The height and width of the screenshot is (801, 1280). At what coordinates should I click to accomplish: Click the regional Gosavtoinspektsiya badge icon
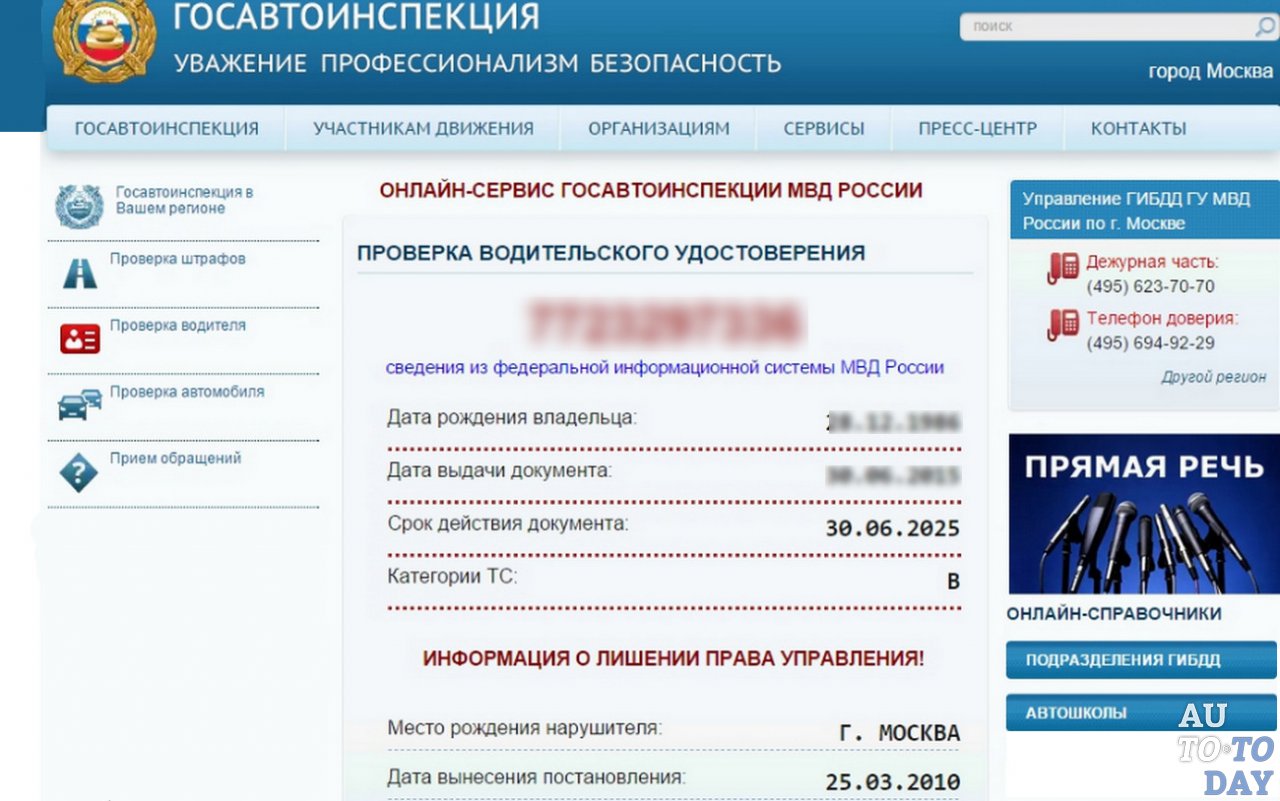pos(79,206)
